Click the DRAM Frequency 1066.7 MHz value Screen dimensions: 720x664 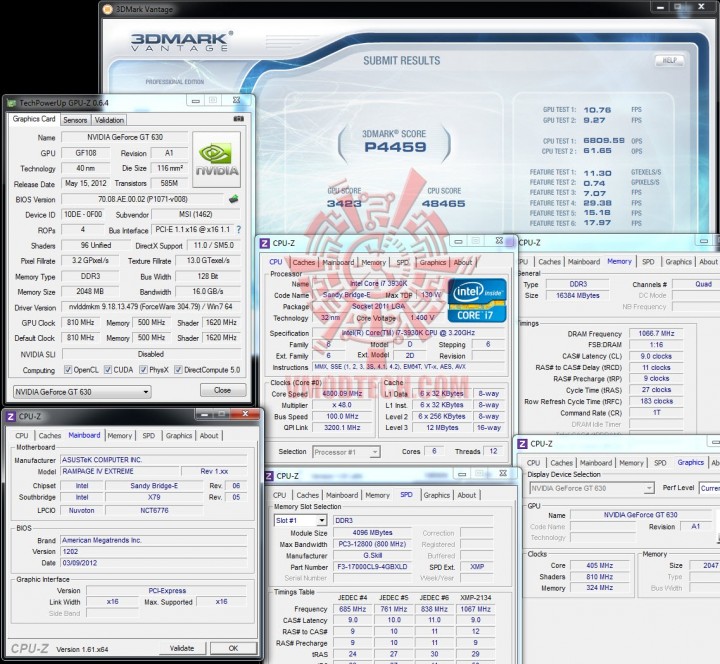[656, 333]
